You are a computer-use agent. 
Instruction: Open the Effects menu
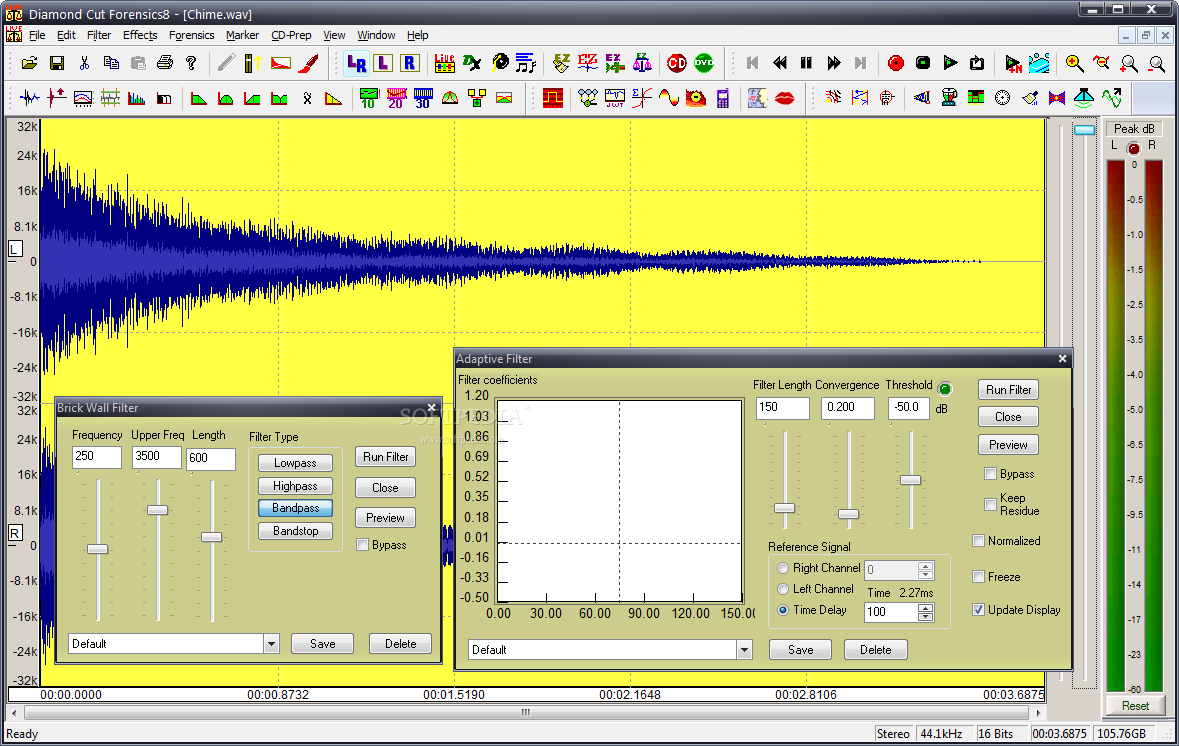(140, 35)
